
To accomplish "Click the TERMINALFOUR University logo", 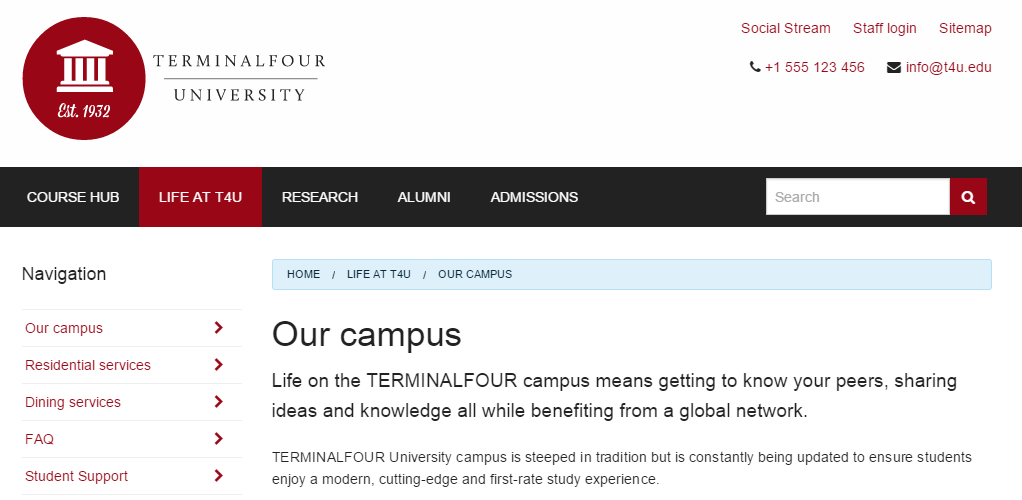I will pos(175,79).
